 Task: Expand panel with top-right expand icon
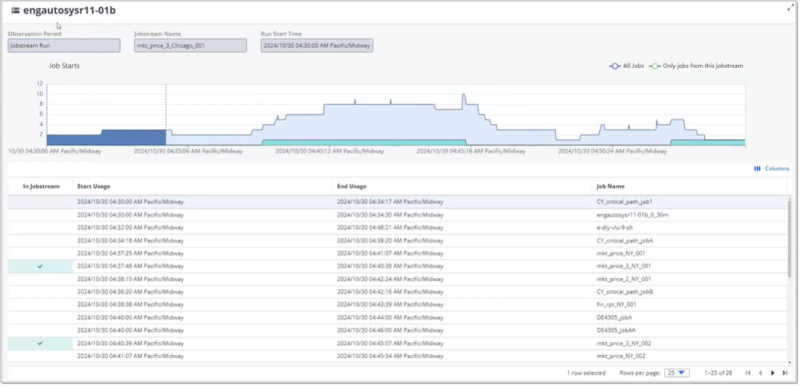tap(790, 8)
